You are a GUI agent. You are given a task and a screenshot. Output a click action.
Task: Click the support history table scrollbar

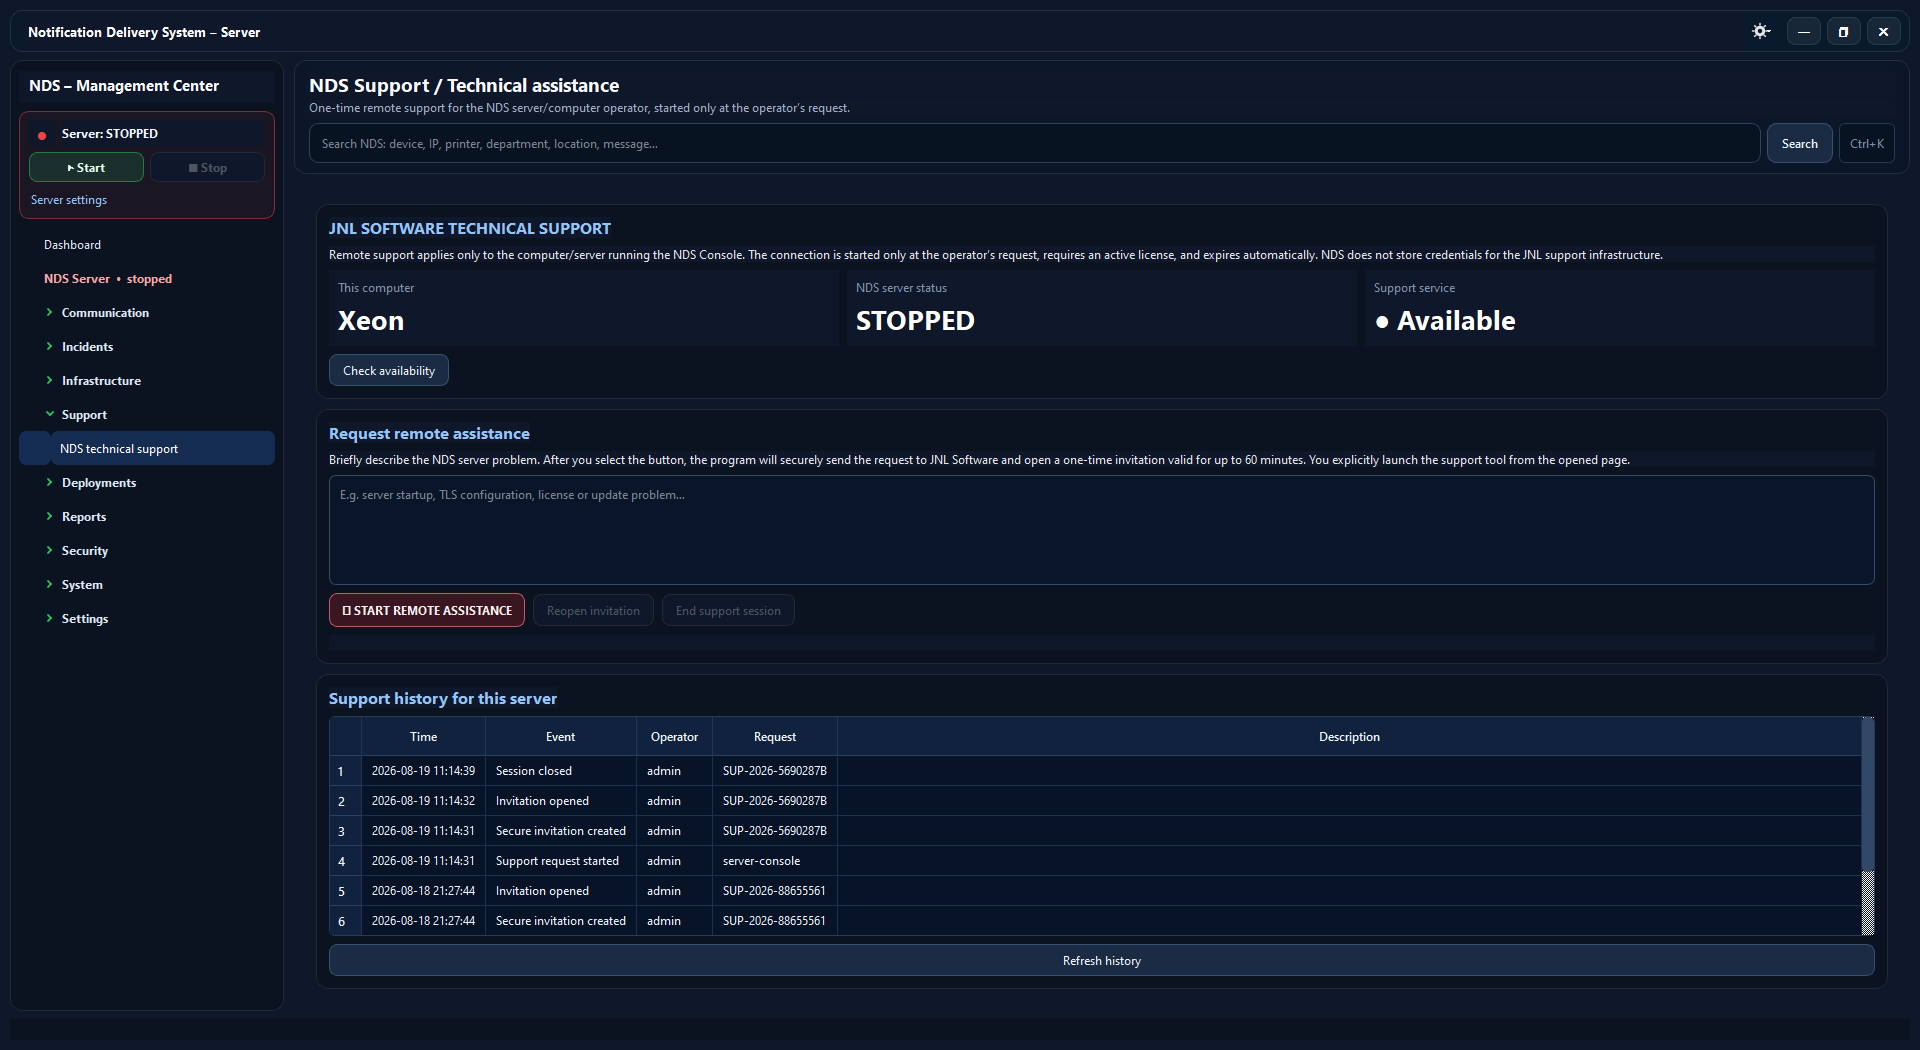pyautogui.click(x=1867, y=826)
